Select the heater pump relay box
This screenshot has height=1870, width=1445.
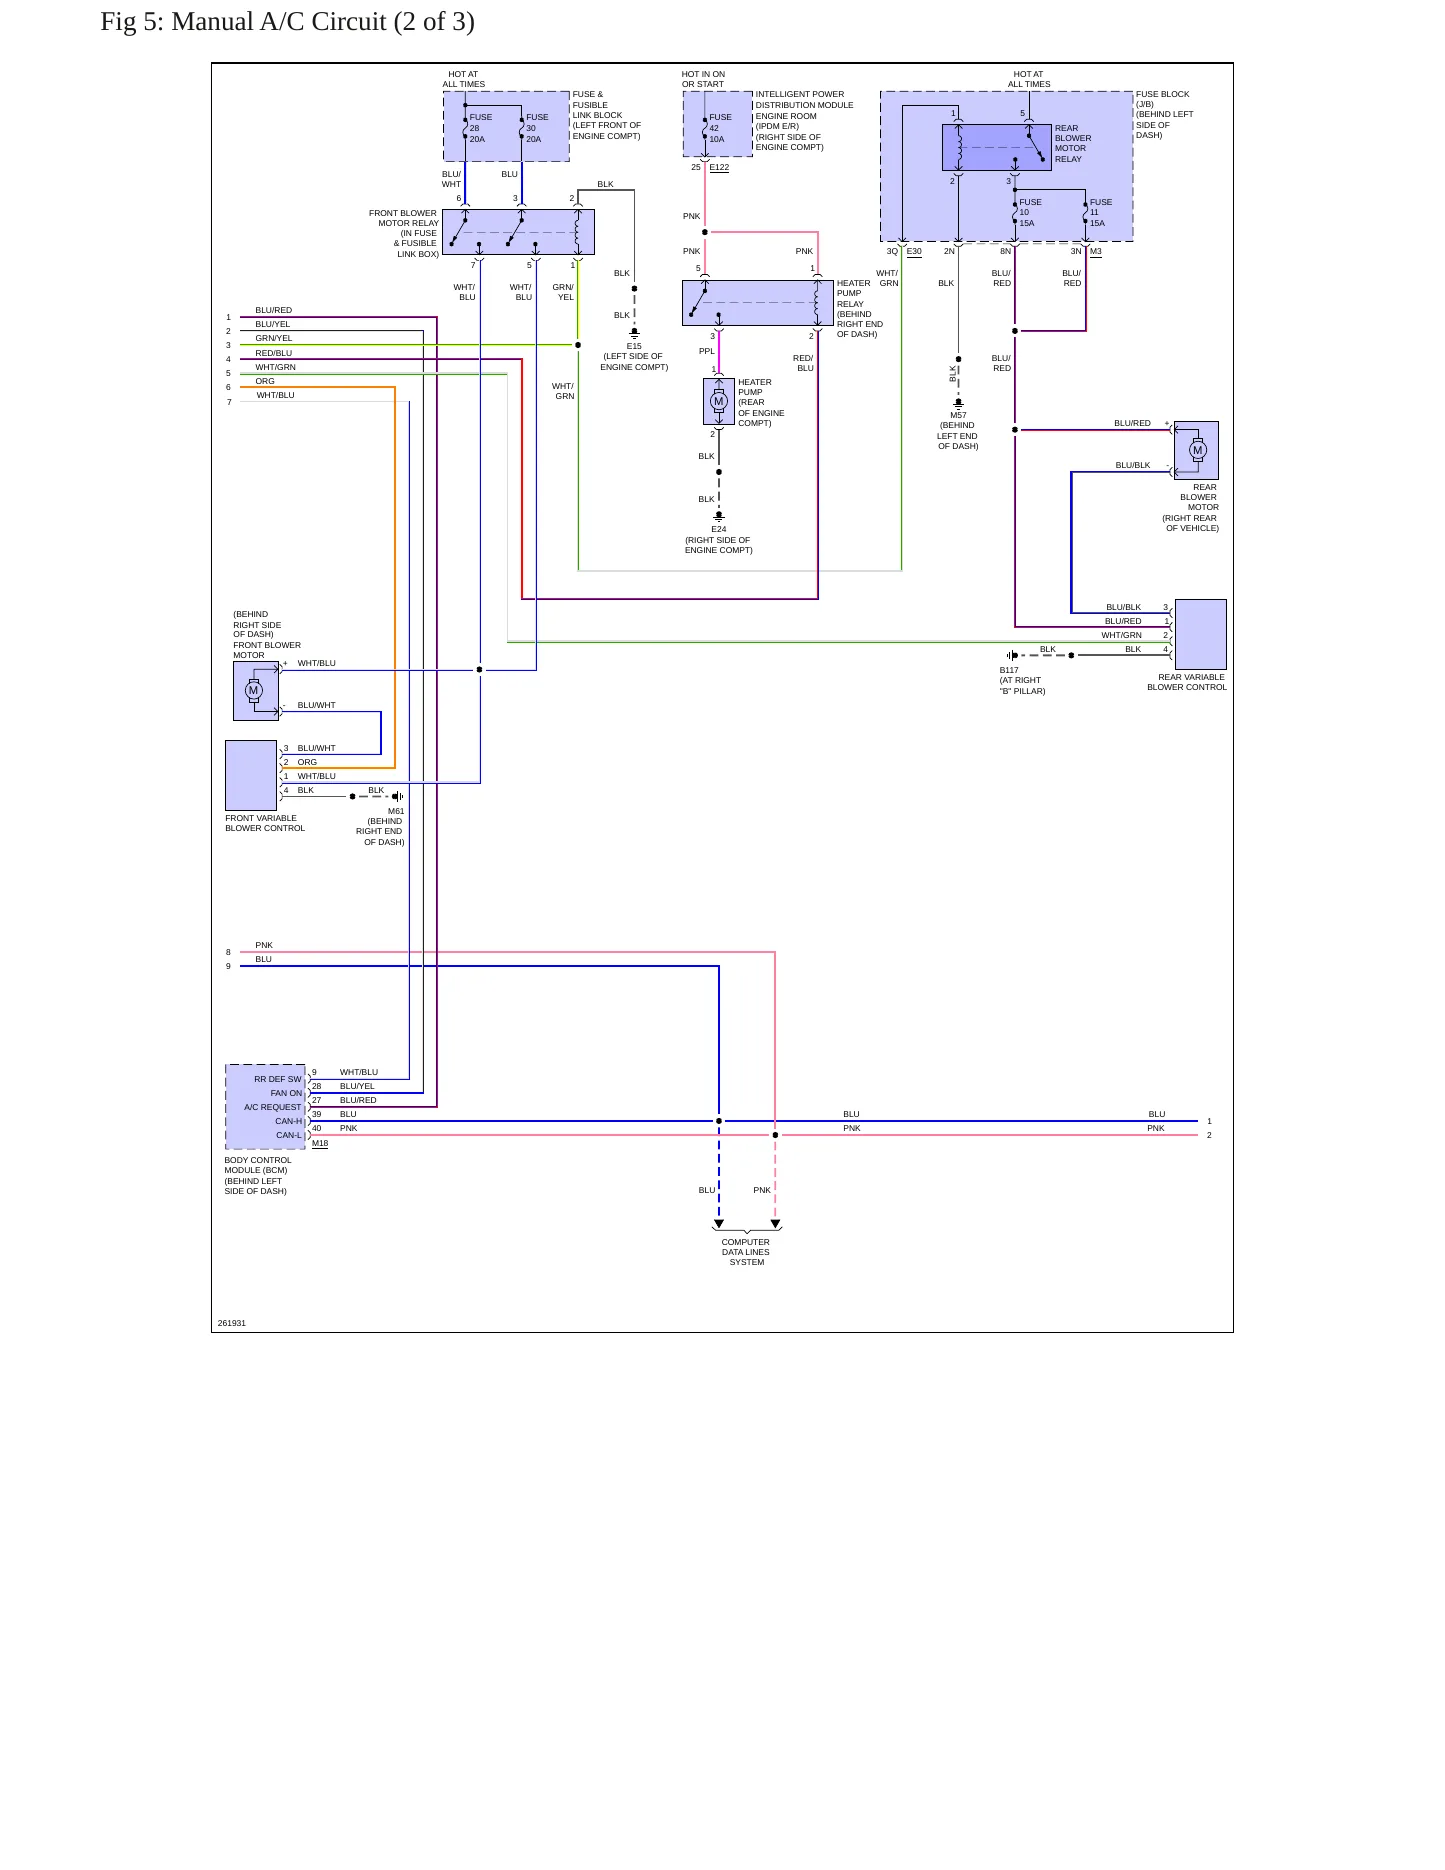coord(757,303)
